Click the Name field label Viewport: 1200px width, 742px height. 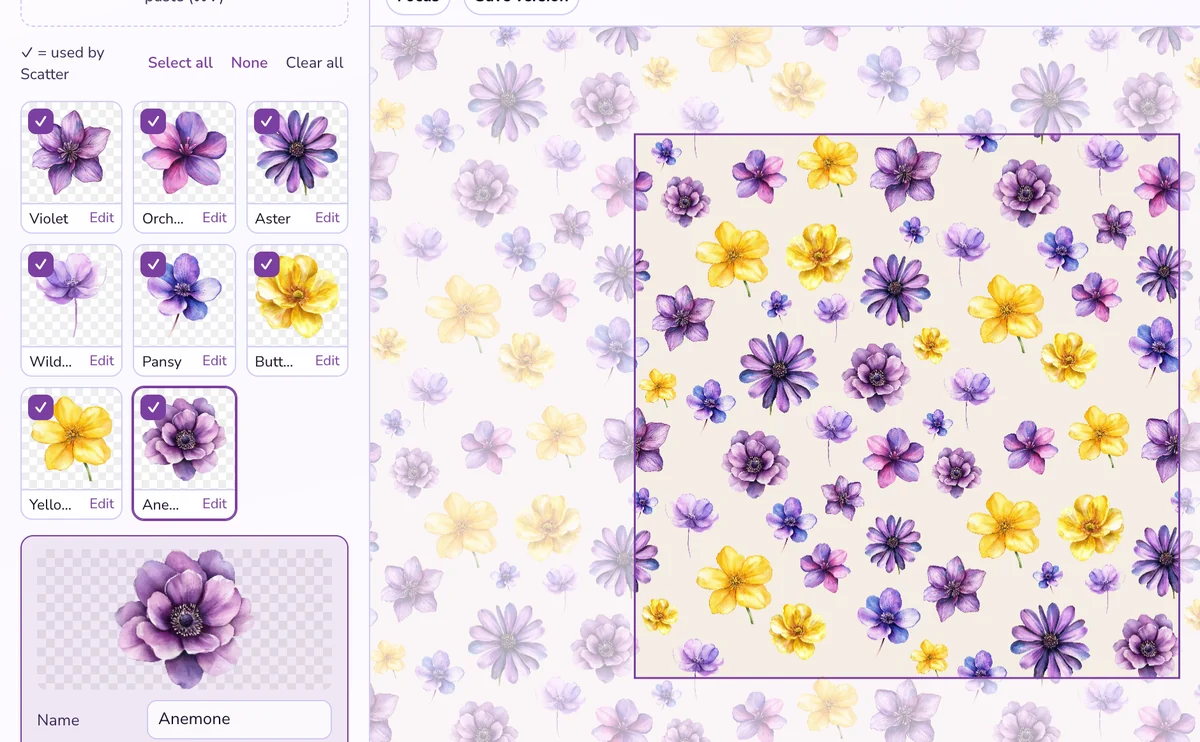coord(58,720)
